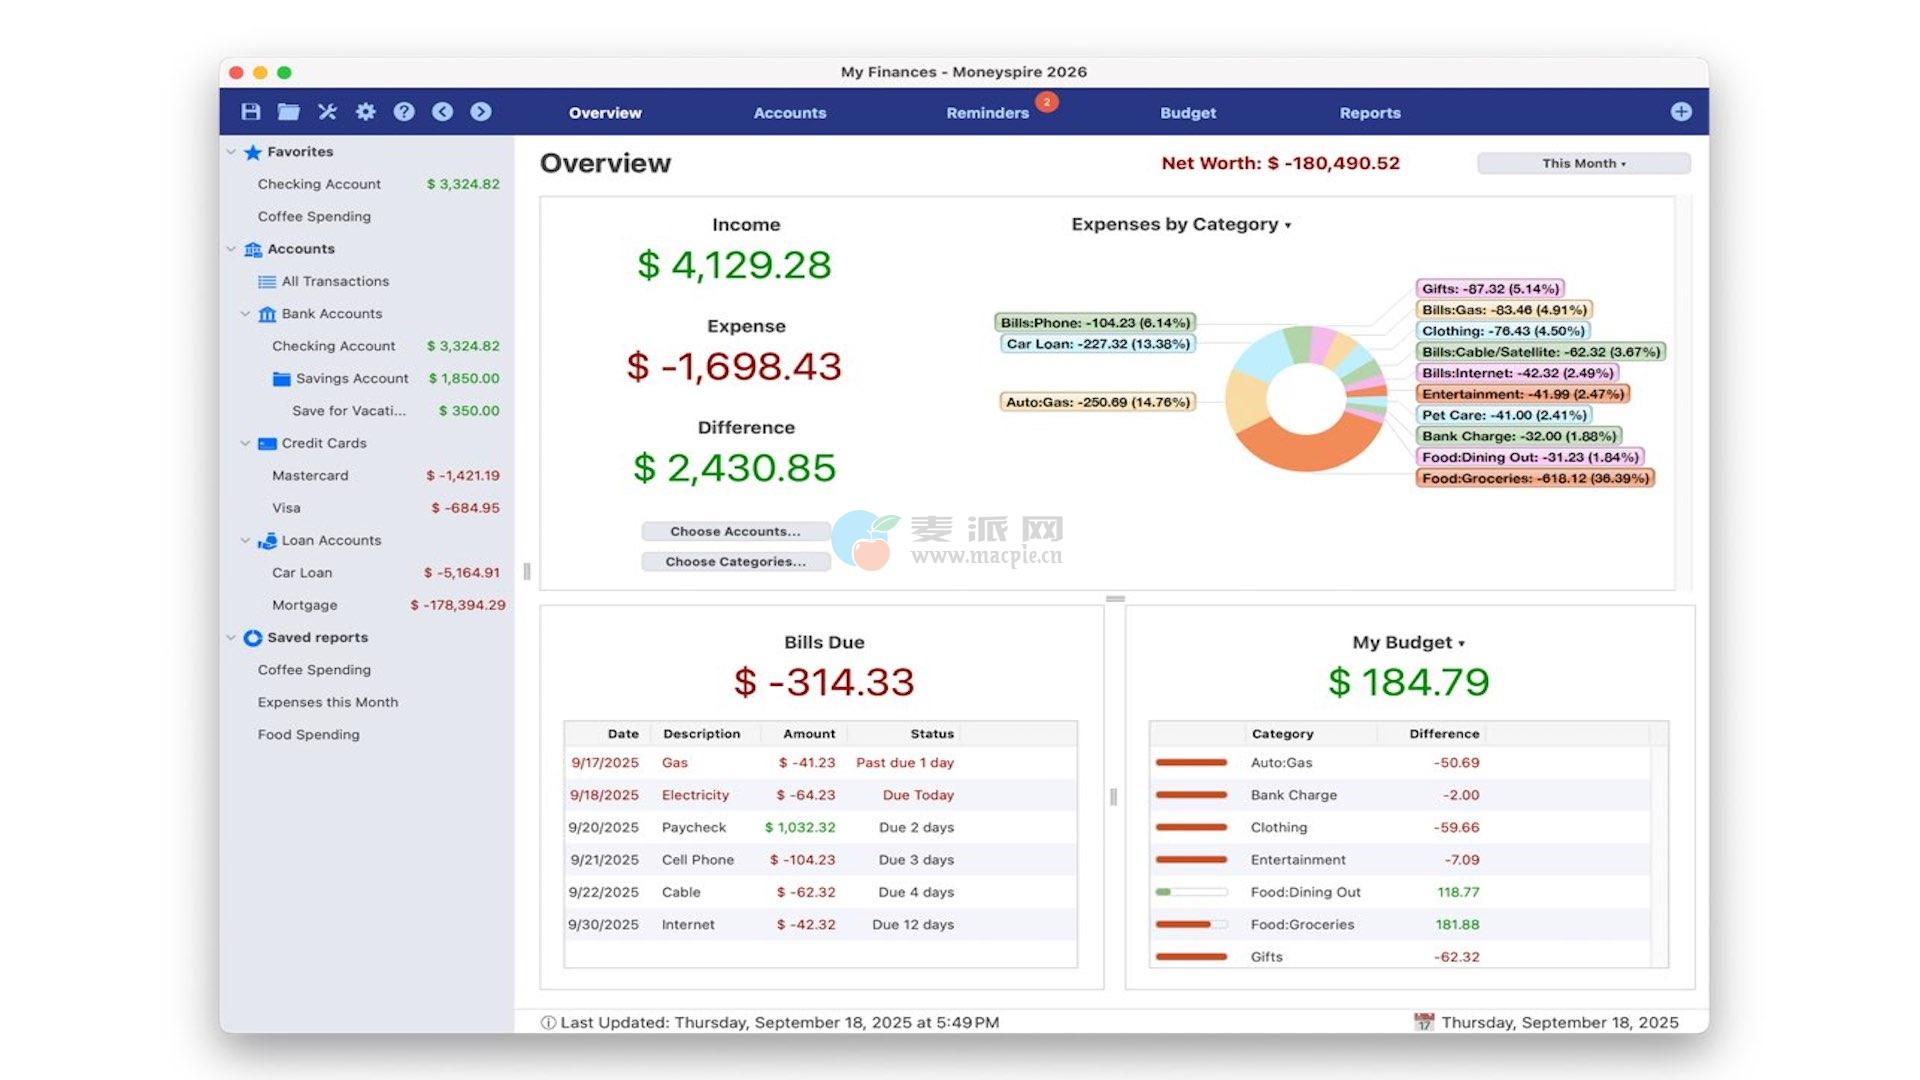Collapse the Loan Accounts group

tap(246, 540)
